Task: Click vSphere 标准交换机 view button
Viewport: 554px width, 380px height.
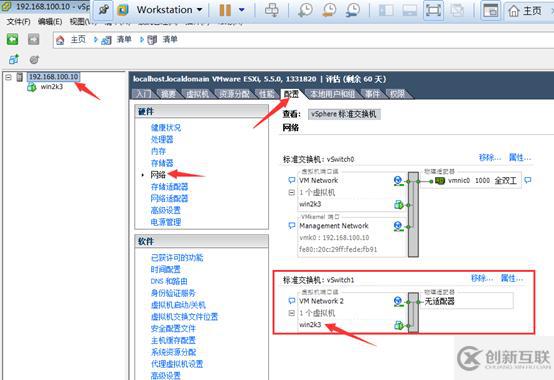Action: tap(344, 114)
